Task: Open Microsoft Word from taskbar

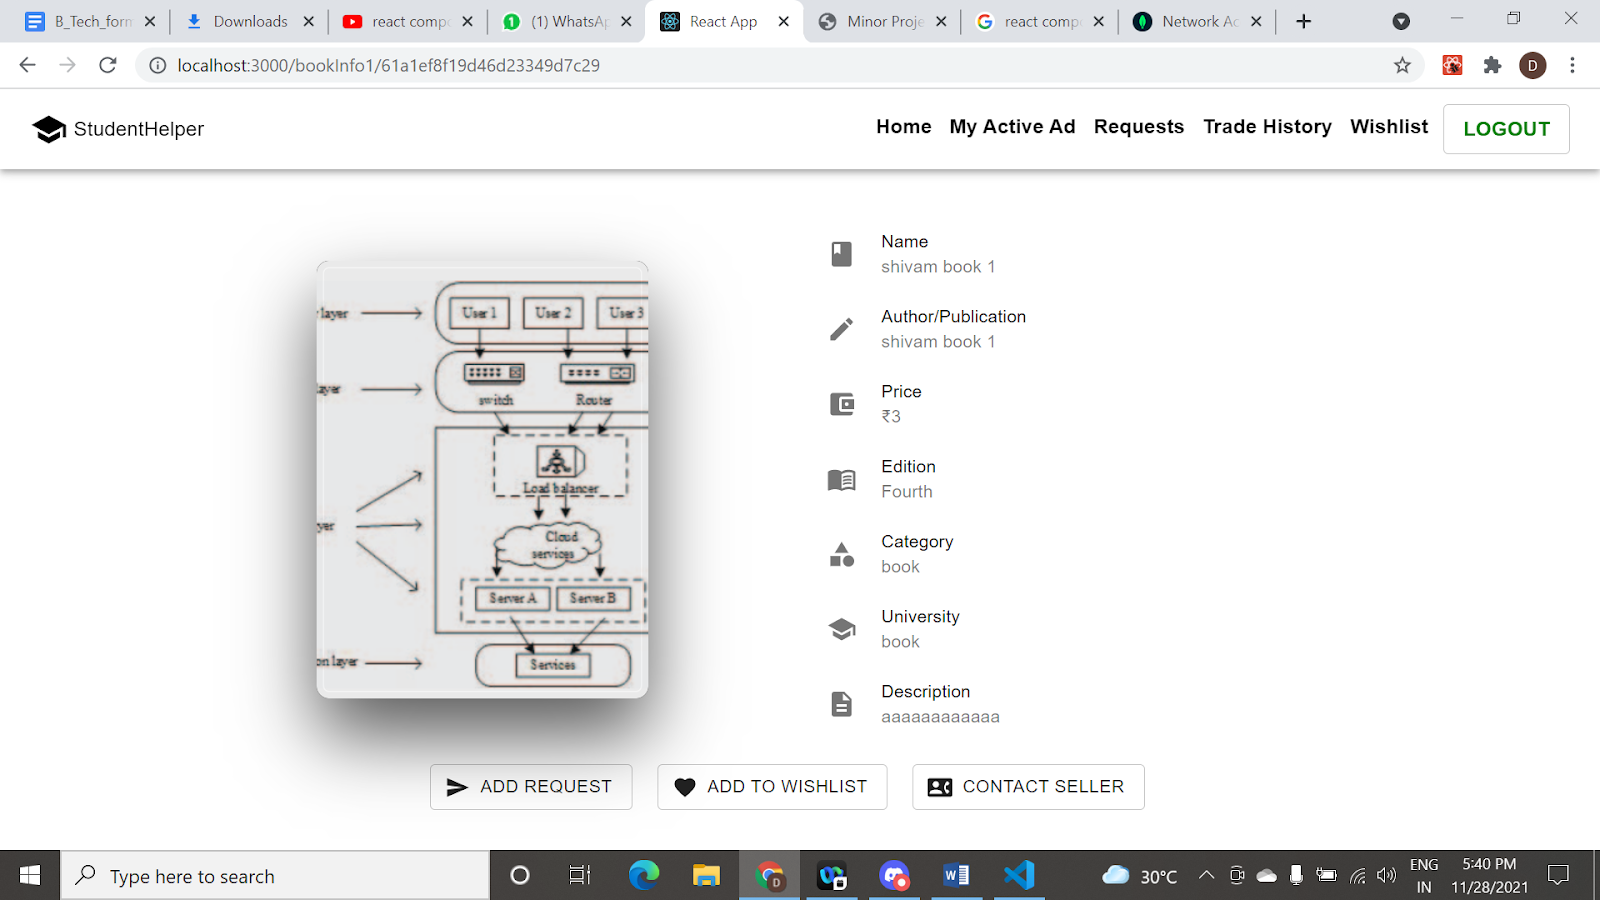Action: click(x=956, y=875)
